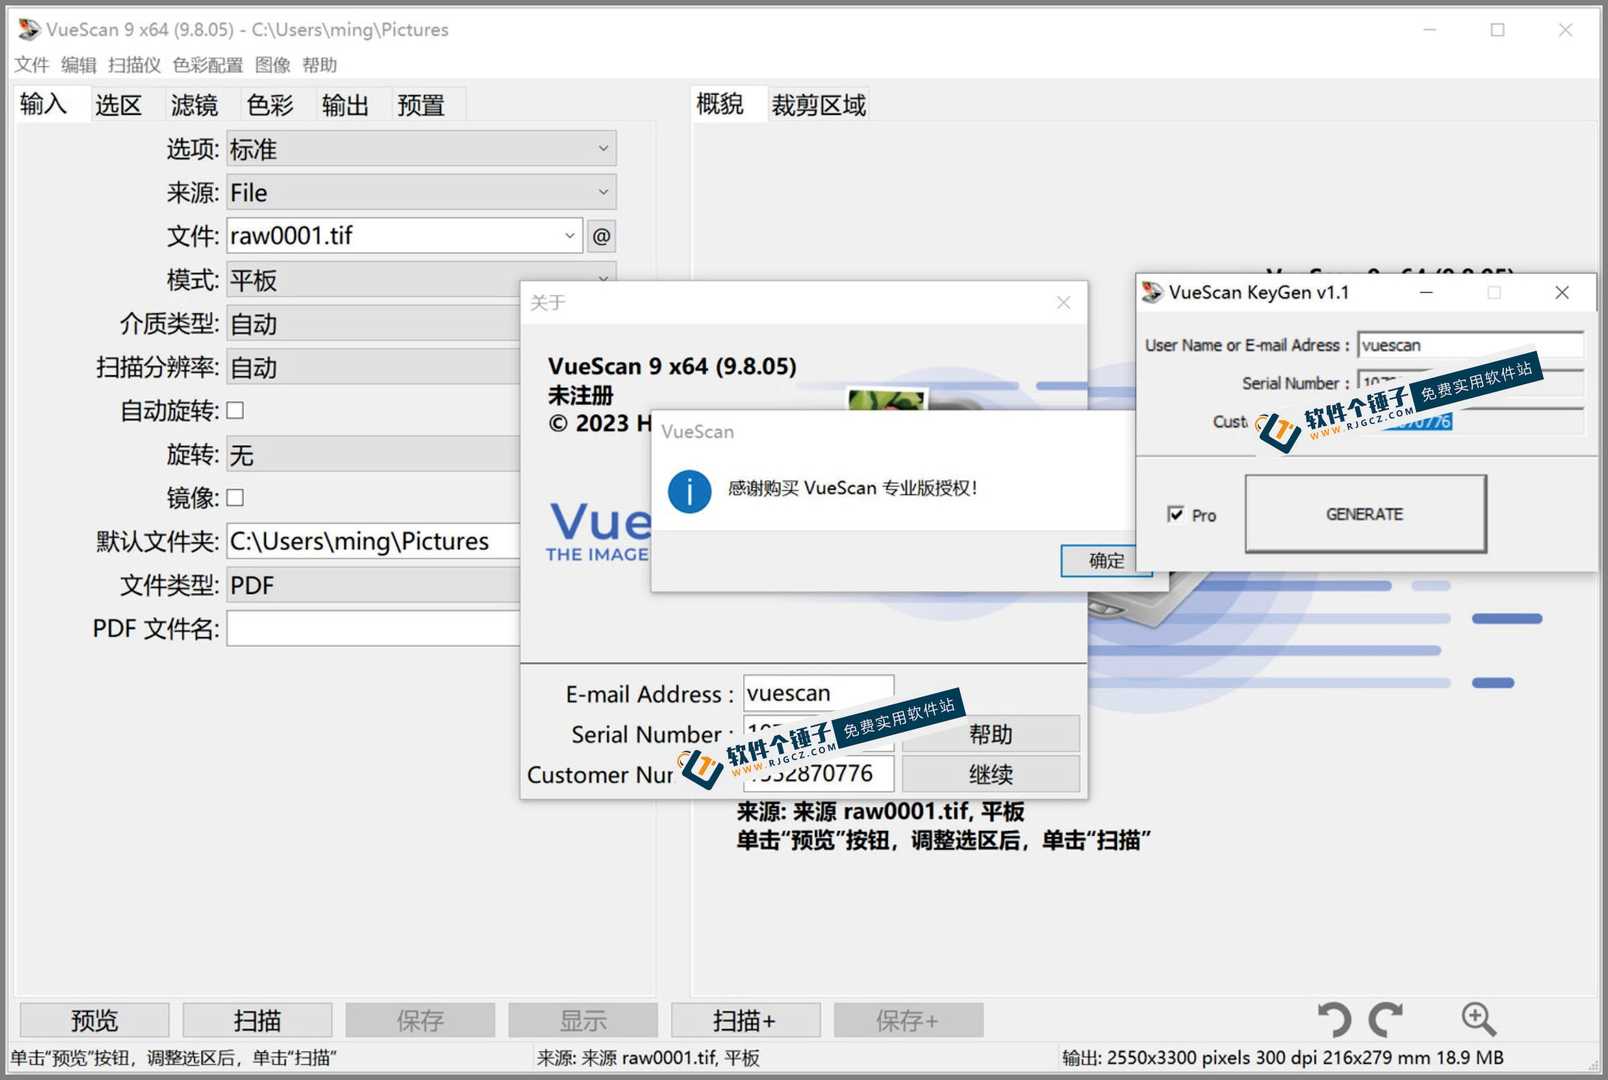1608x1080 pixels.
Task: Open the 模式 dropdown showing 平板
Action: (x=421, y=280)
